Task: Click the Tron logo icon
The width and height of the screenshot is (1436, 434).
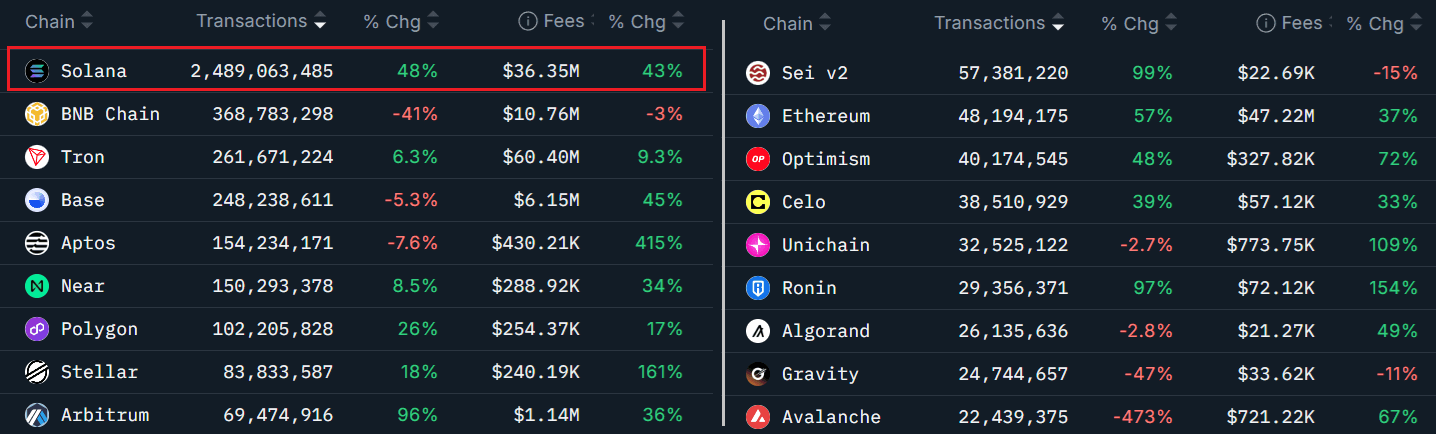Action: tap(37, 157)
